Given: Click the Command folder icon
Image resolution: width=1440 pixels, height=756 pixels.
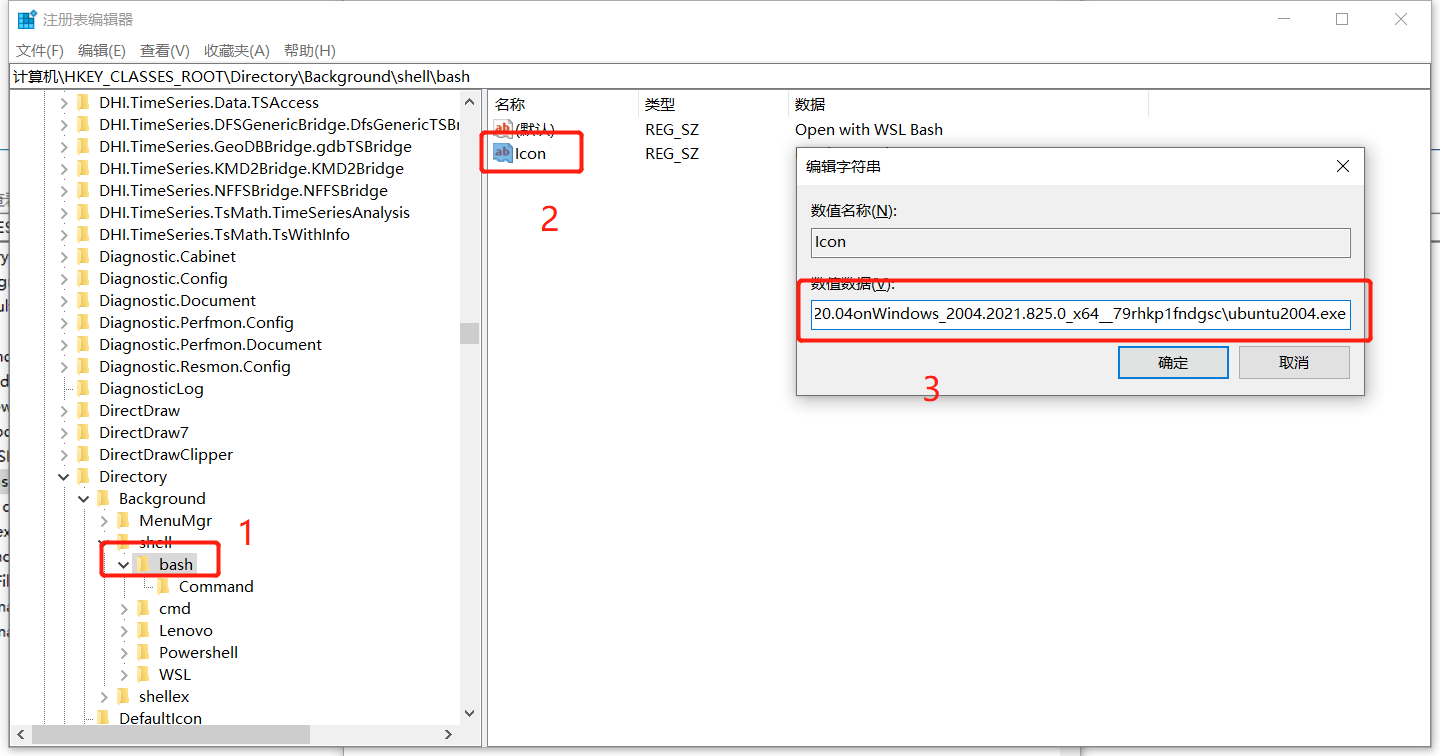Looking at the screenshot, I should click(163, 586).
